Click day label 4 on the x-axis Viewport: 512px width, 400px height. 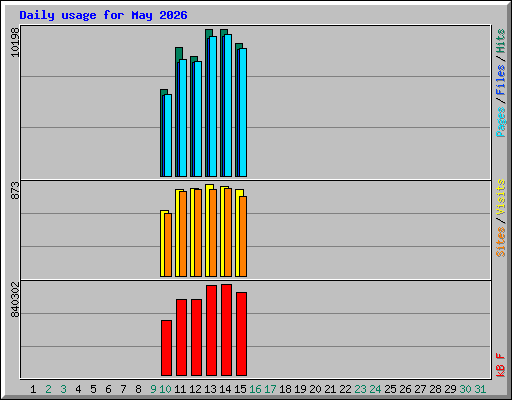coord(78,389)
